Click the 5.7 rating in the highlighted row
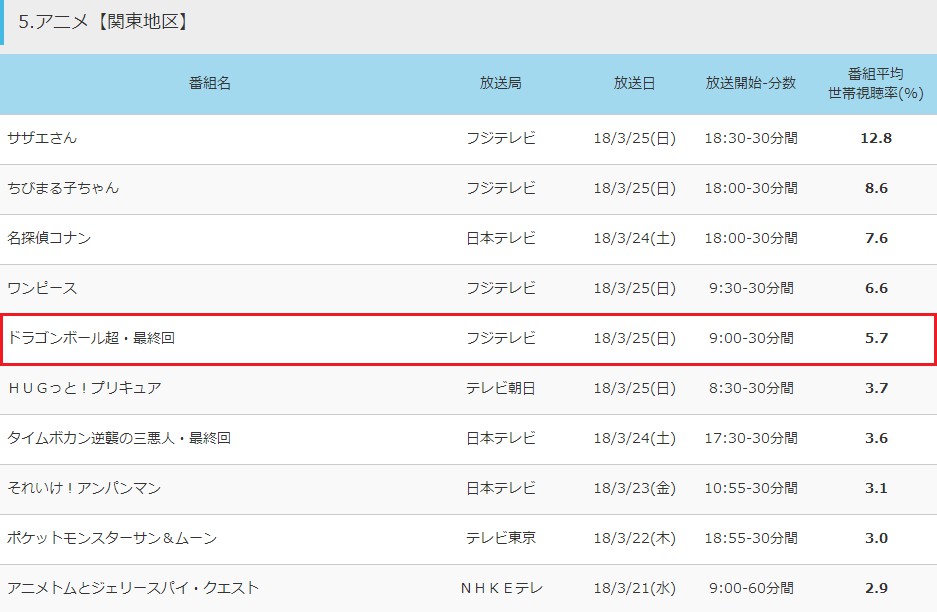 click(x=875, y=338)
